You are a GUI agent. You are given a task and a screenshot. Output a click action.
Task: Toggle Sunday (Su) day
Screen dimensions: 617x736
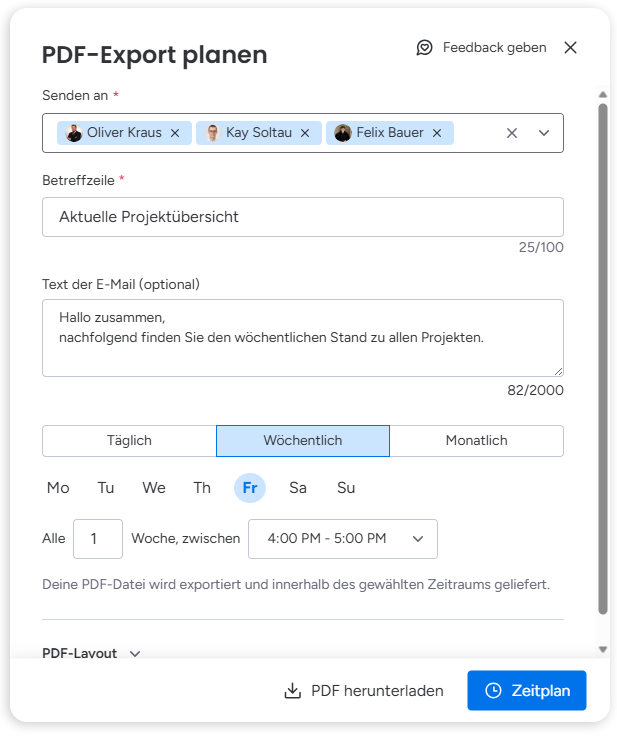(x=346, y=488)
